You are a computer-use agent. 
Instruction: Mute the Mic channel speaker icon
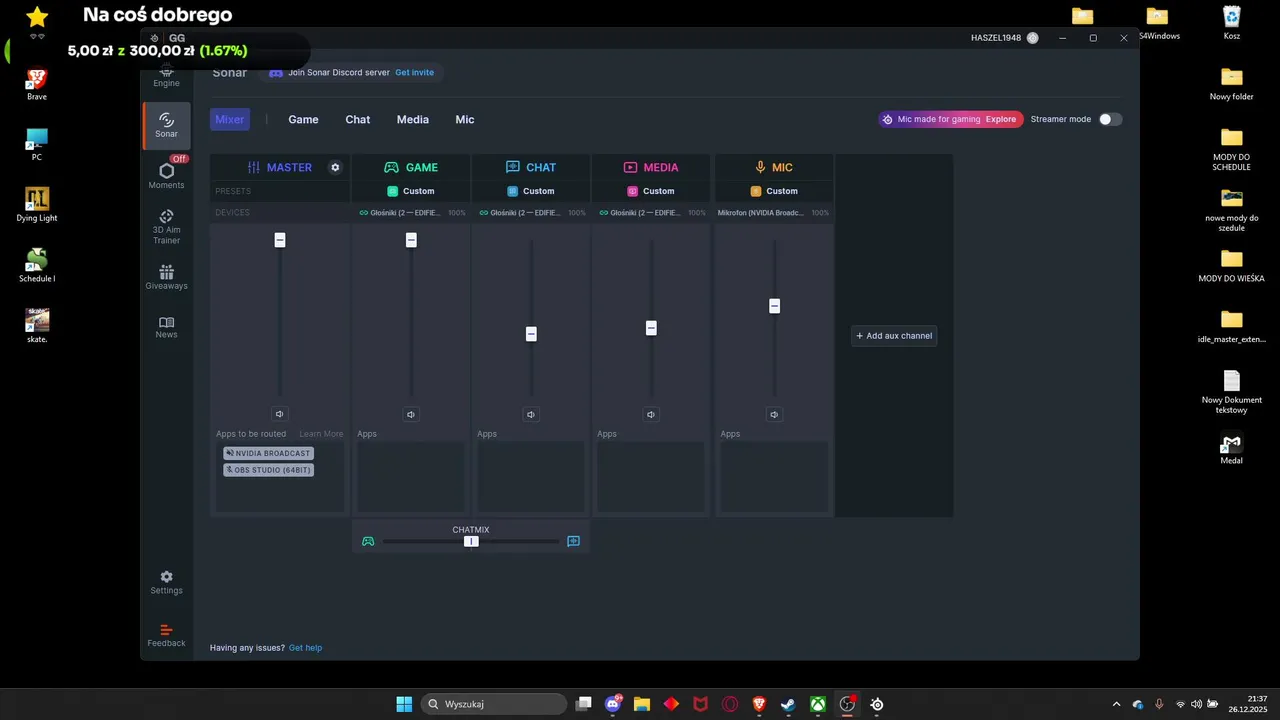pyautogui.click(x=774, y=414)
